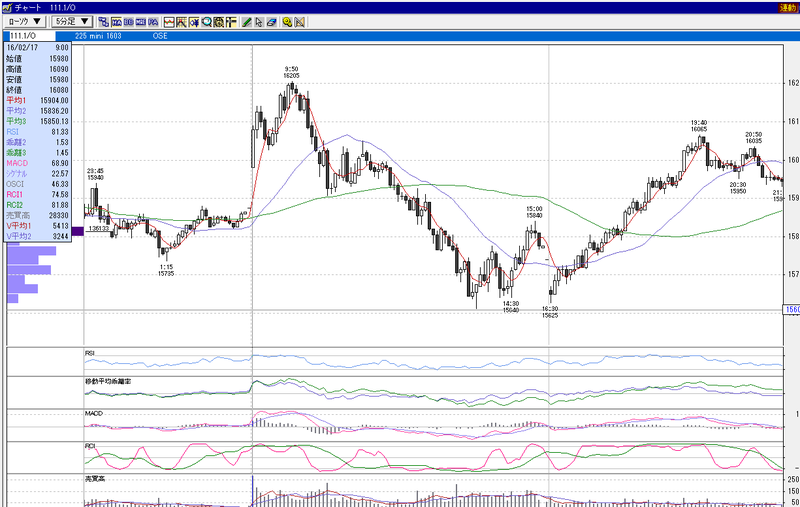Screen dimensions: 800x507
Task: Select the eraser tool
Action: 271,22
